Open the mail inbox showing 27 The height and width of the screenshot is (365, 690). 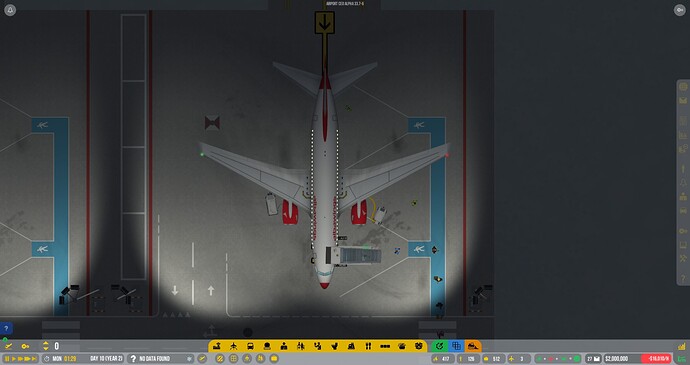click(x=593, y=359)
